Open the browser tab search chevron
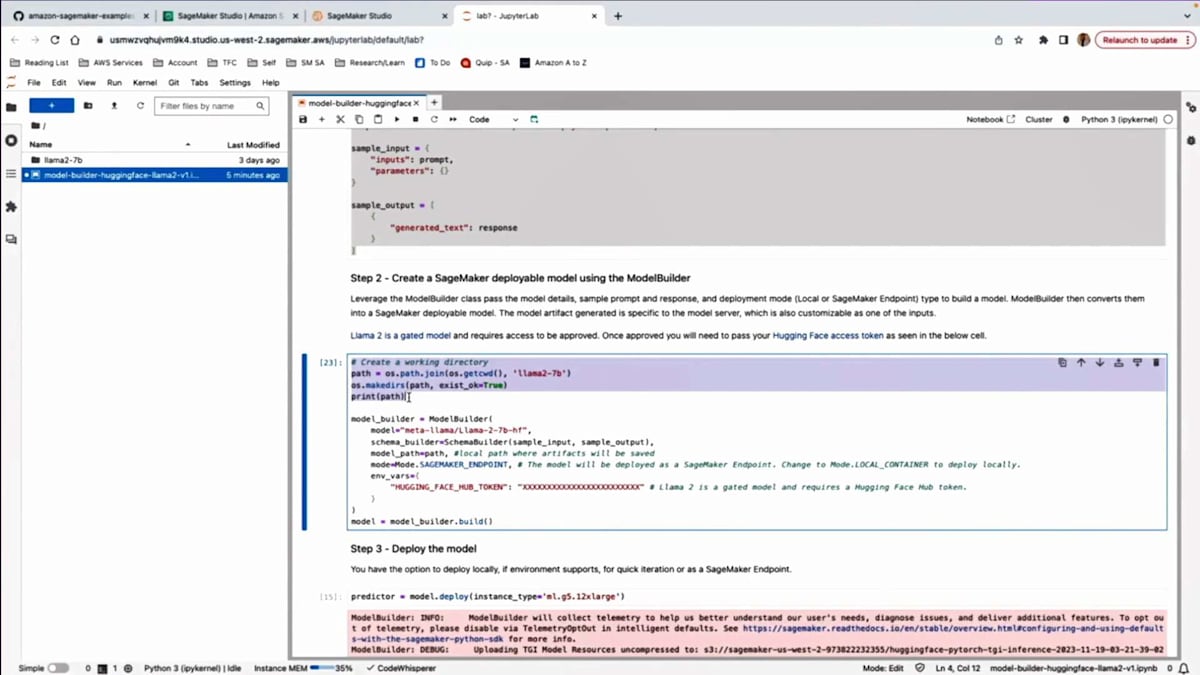 point(1186,16)
